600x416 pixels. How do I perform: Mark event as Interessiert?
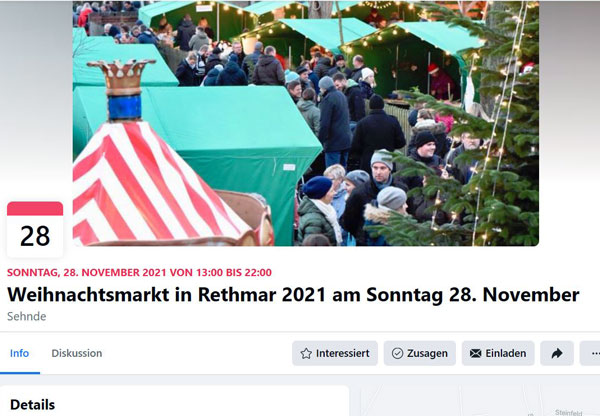pos(335,353)
